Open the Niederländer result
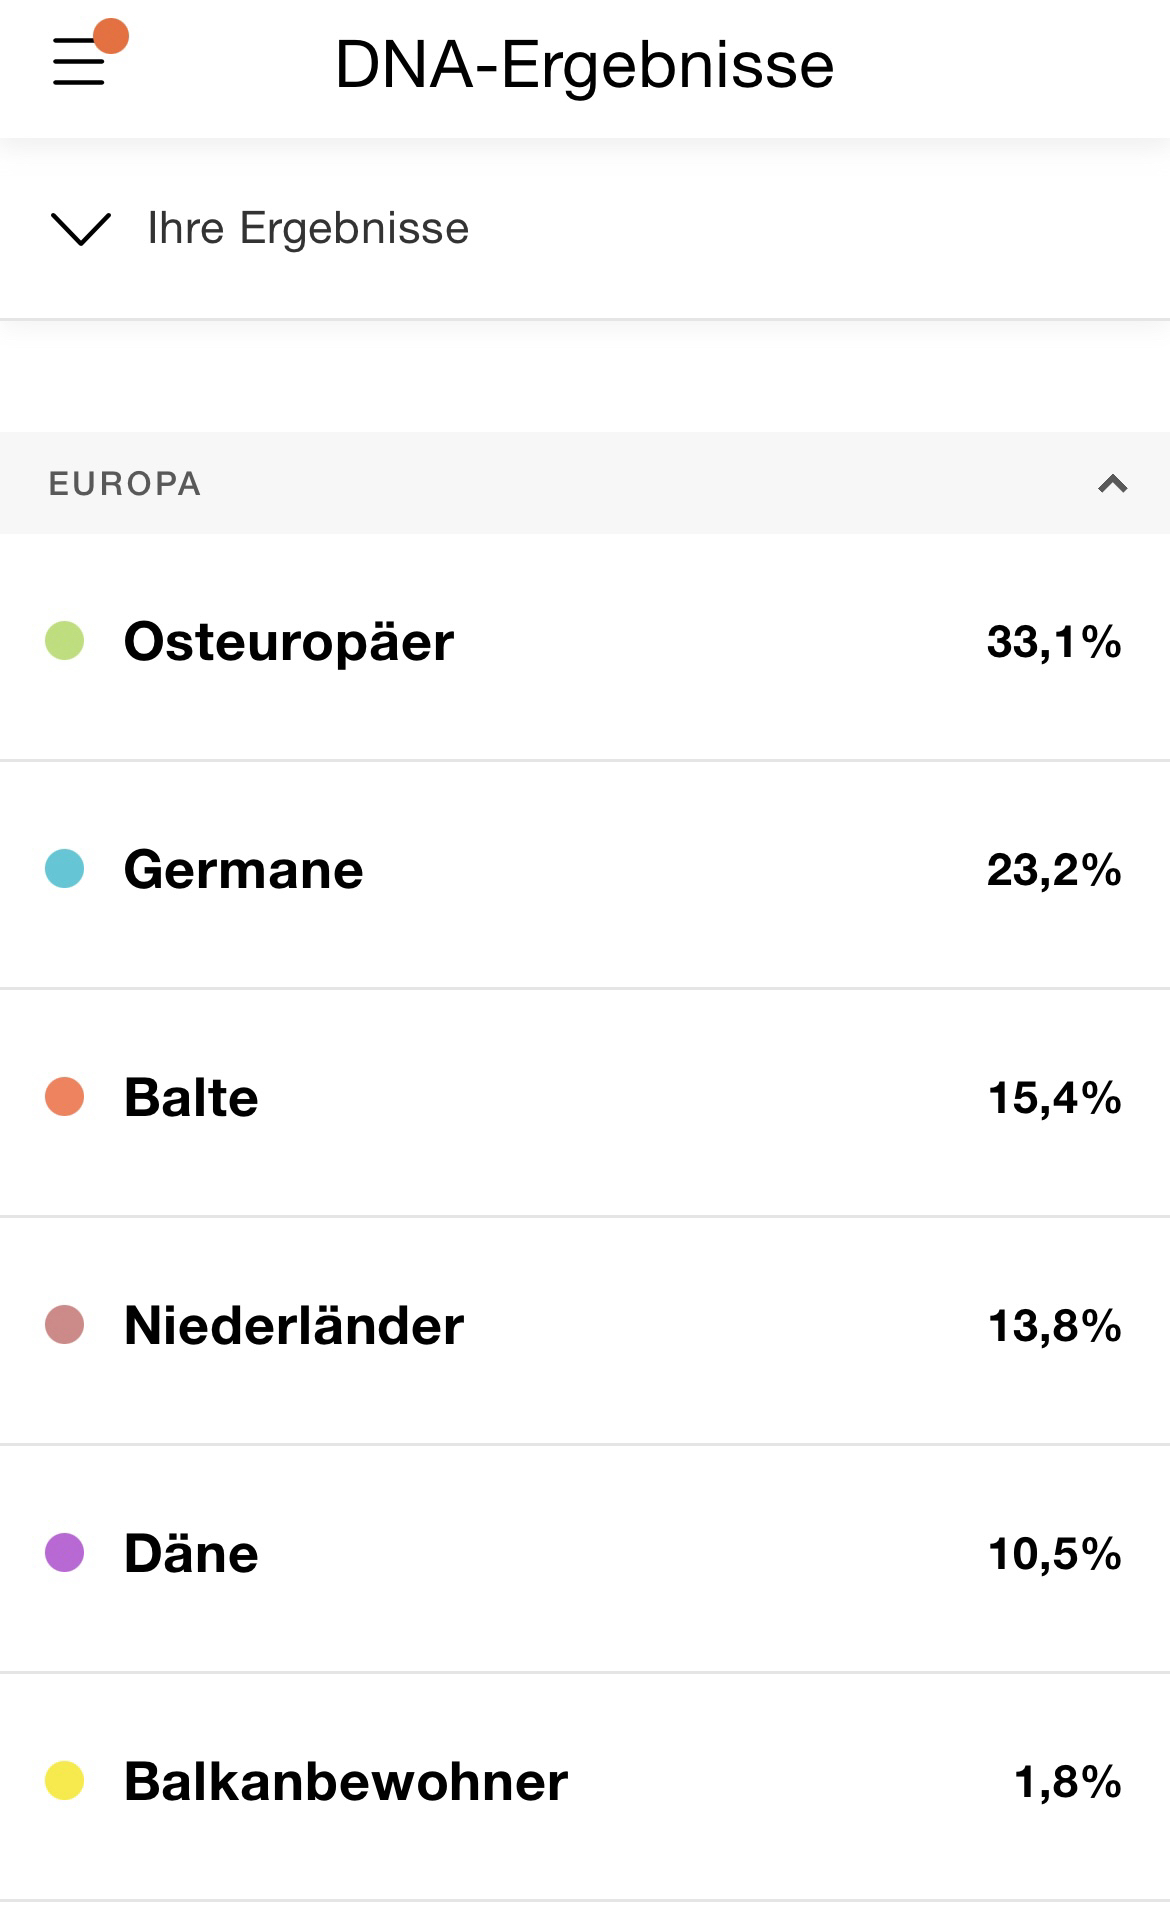 [x=293, y=1325]
